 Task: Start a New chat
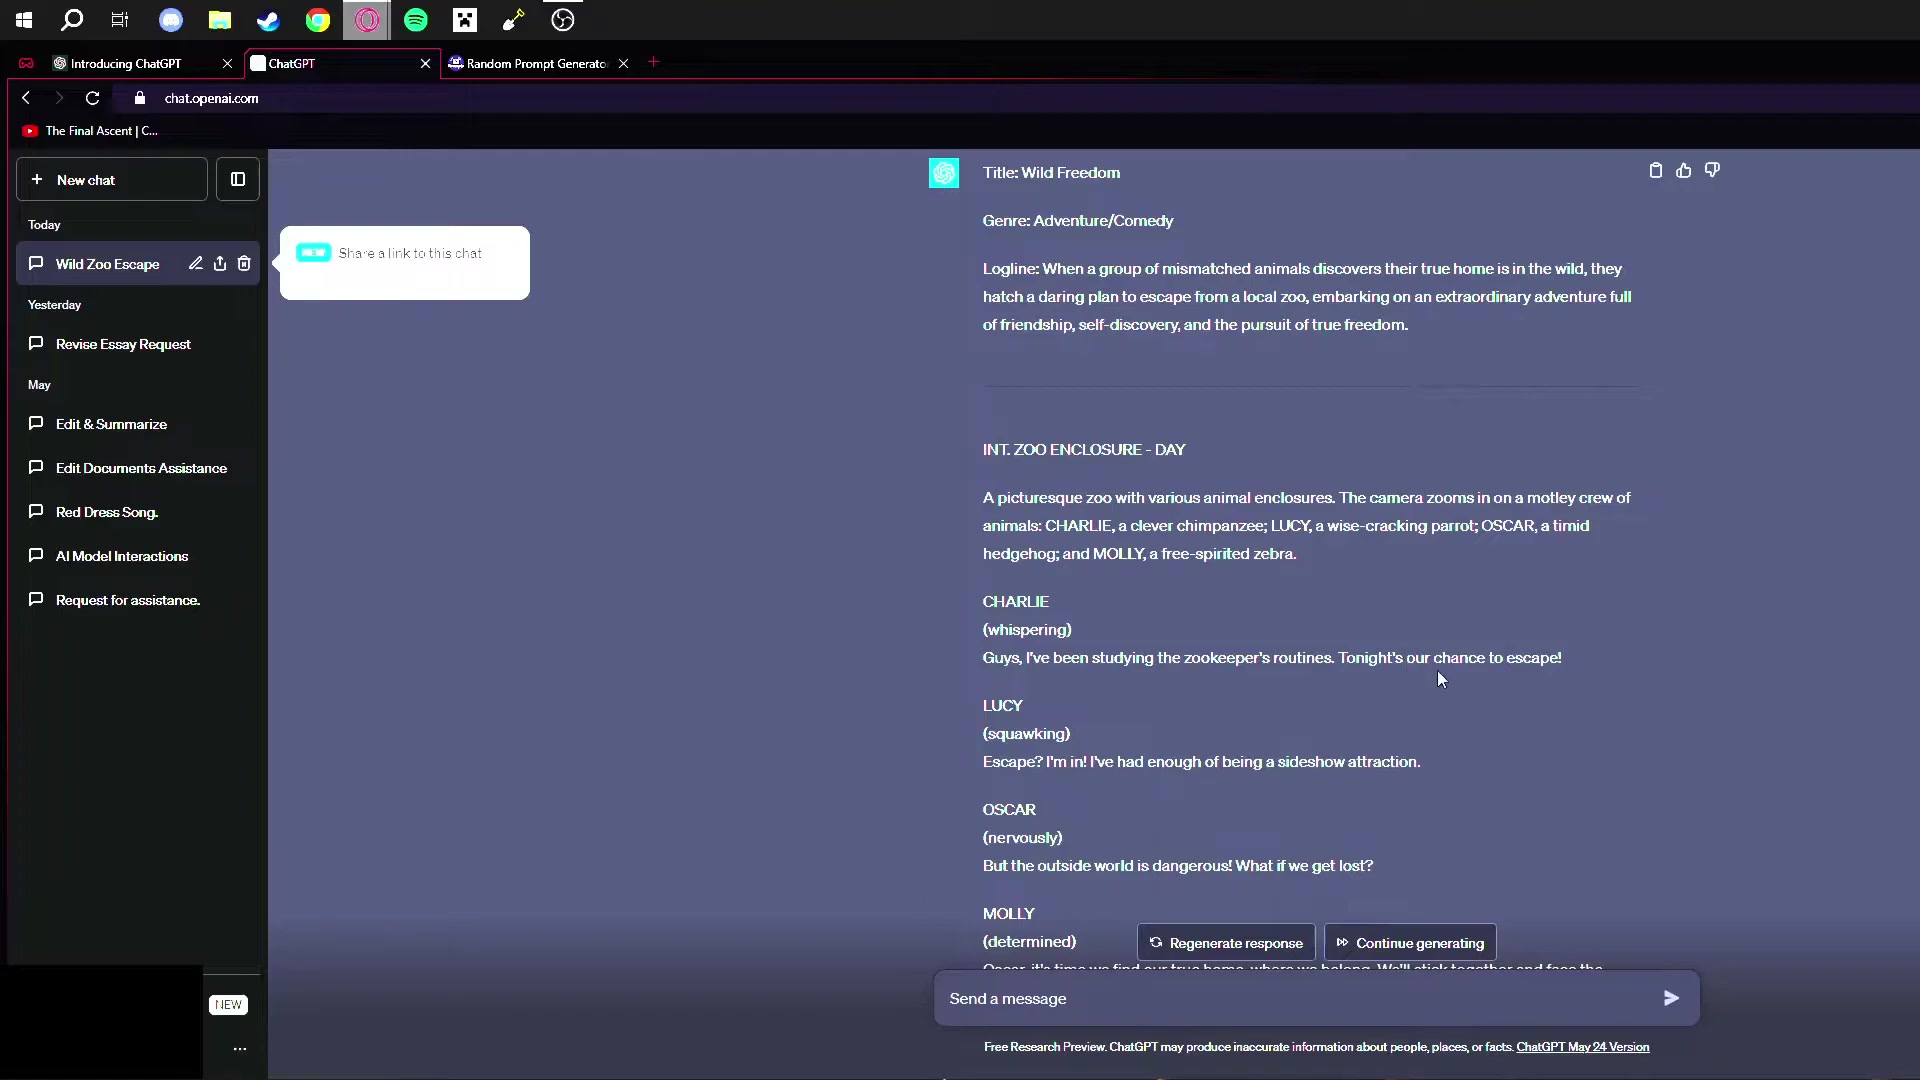pyautogui.click(x=112, y=179)
